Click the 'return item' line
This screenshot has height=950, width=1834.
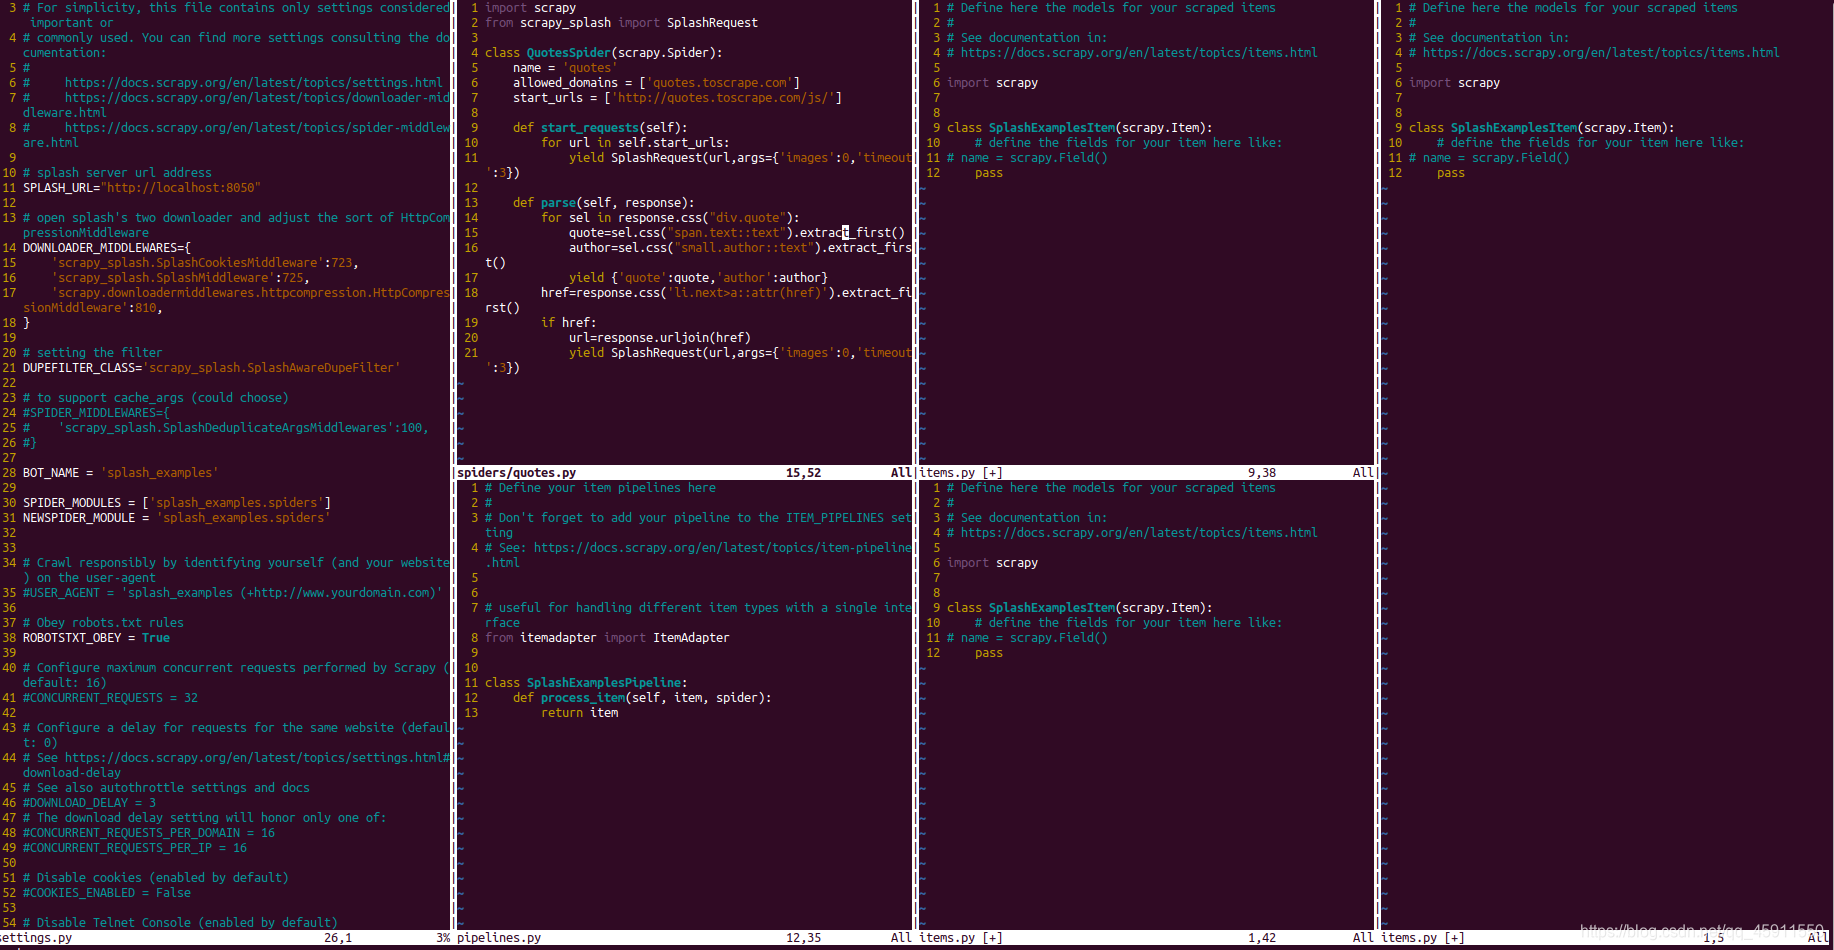579,713
